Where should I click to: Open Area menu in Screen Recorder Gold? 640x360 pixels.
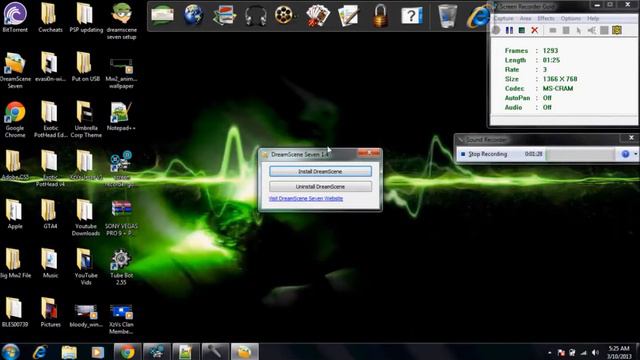point(525,18)
